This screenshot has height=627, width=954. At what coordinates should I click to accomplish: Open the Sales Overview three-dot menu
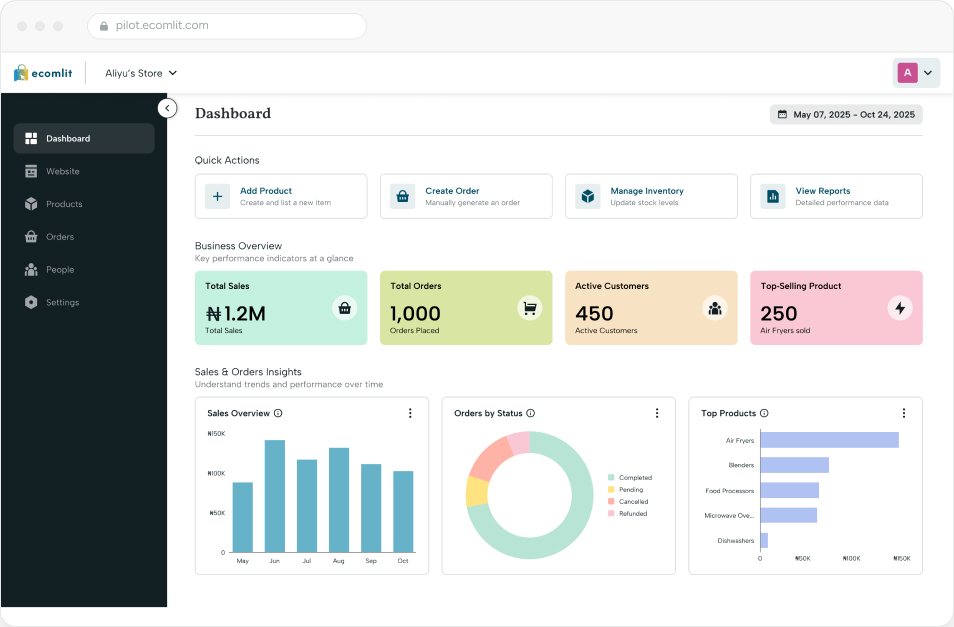pos(410,413)
